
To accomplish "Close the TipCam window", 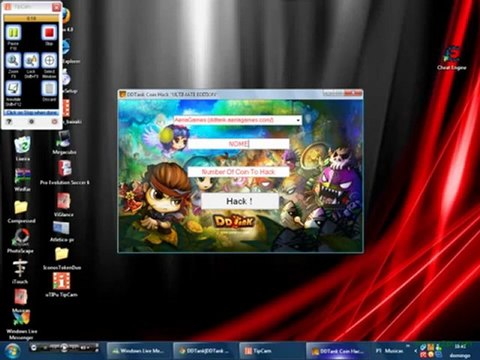I will 57,7.
